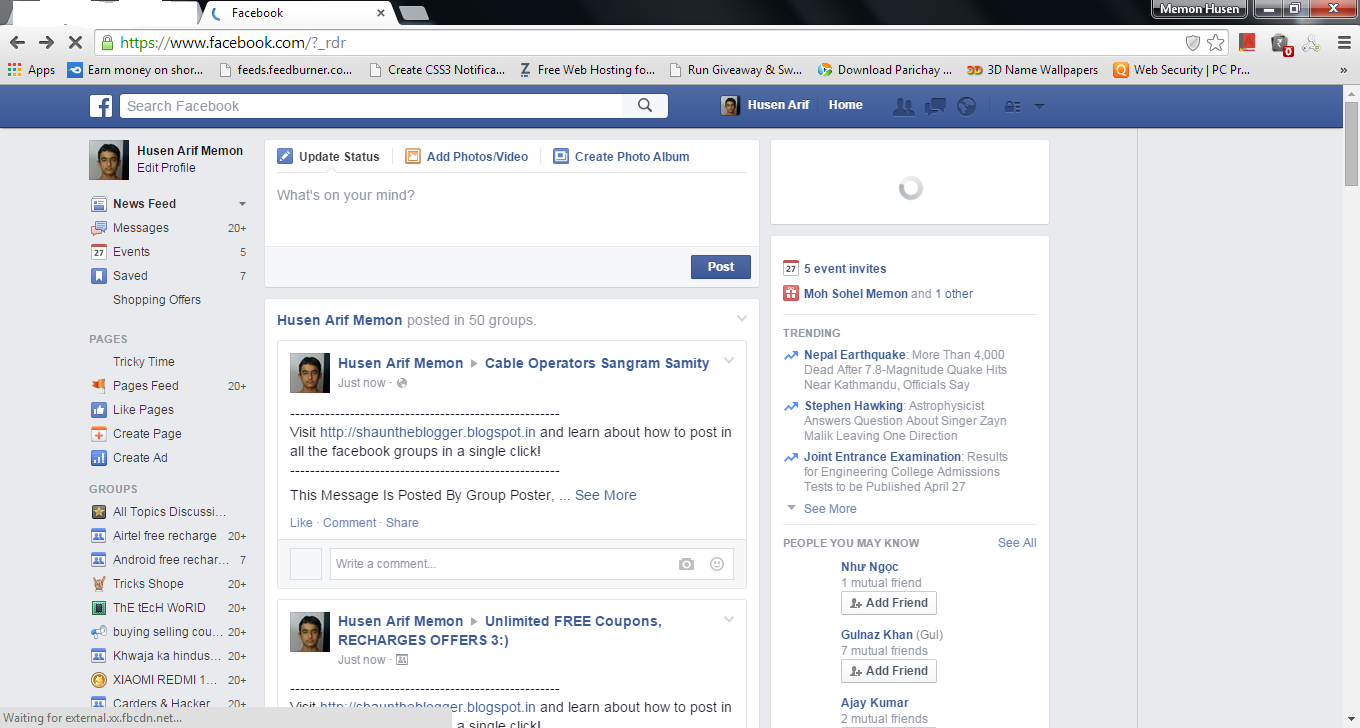Click the Like Pages thumbs-up icon

99,410
